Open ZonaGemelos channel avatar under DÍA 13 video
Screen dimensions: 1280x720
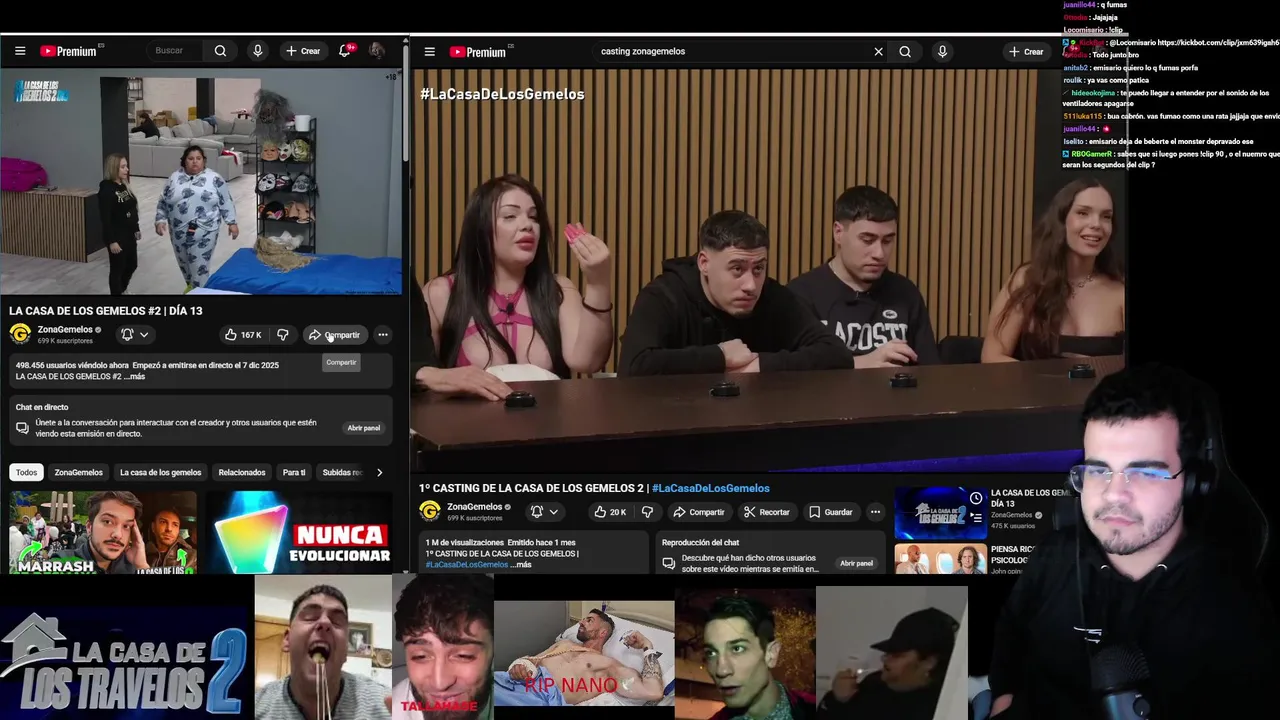tap(20, 334)
